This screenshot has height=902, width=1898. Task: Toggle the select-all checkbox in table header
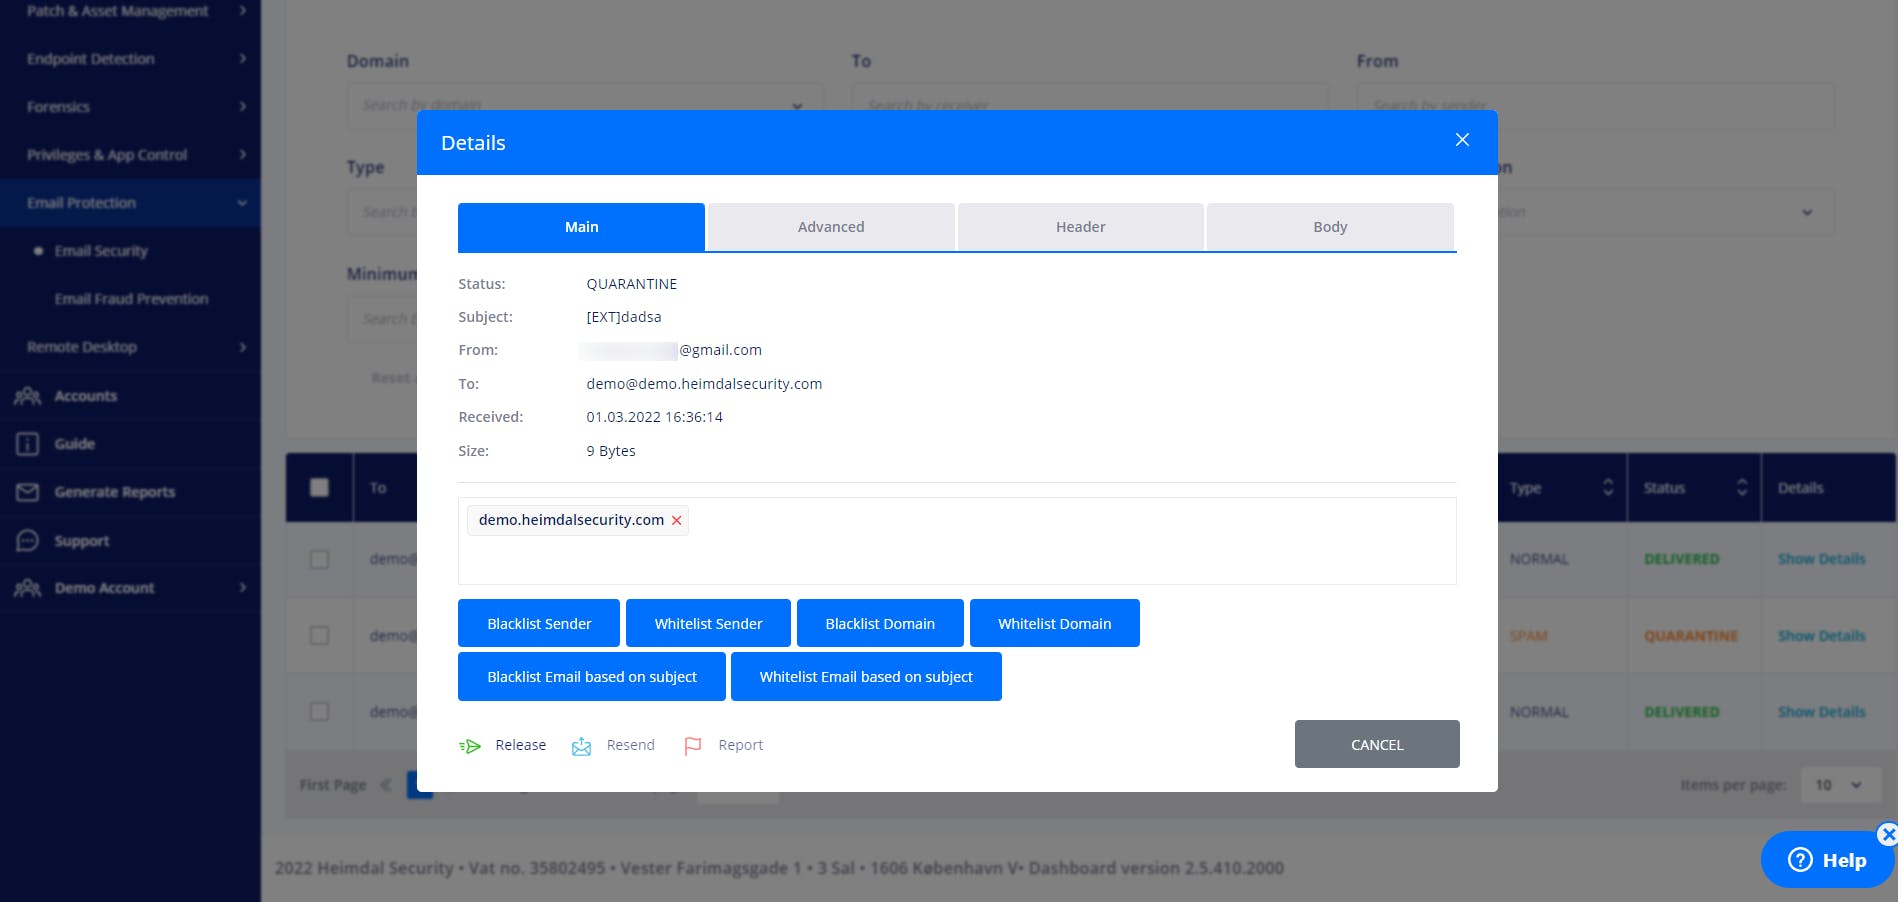(319, 487)
